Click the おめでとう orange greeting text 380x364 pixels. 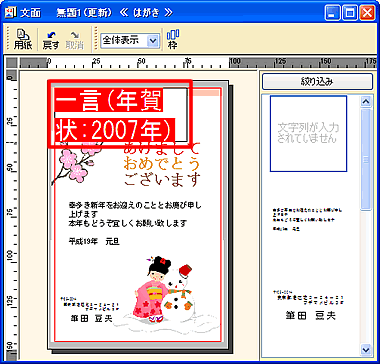(162, 163)
